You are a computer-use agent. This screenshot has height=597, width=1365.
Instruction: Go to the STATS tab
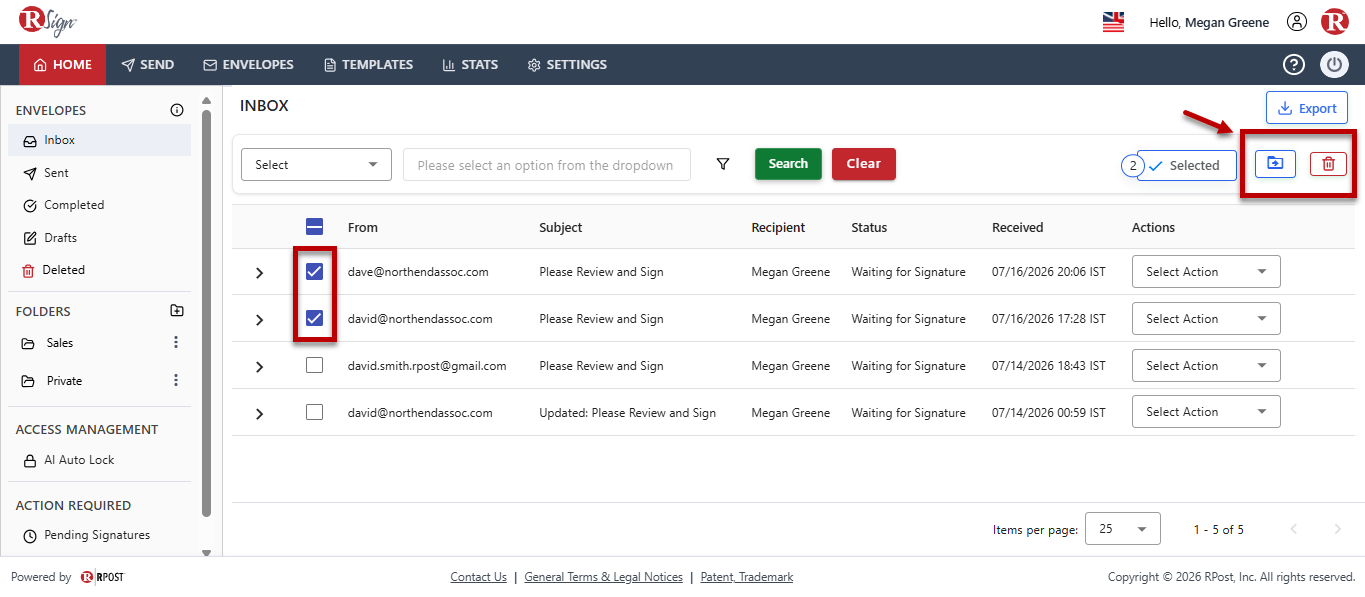click(470, 65)
